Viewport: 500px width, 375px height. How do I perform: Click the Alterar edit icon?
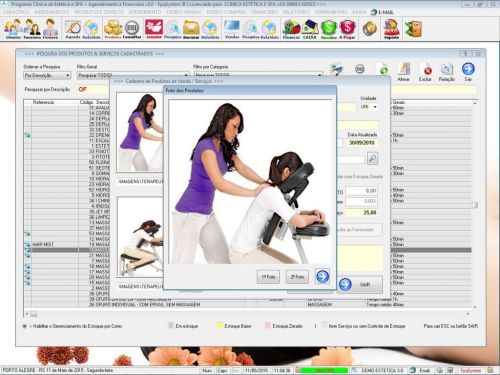coord(403,72)
